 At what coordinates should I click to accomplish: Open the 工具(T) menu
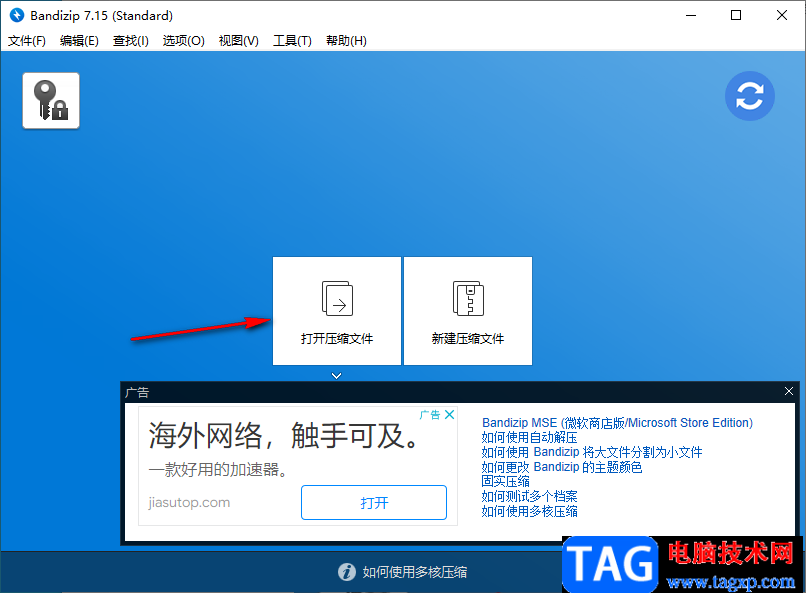292,41
